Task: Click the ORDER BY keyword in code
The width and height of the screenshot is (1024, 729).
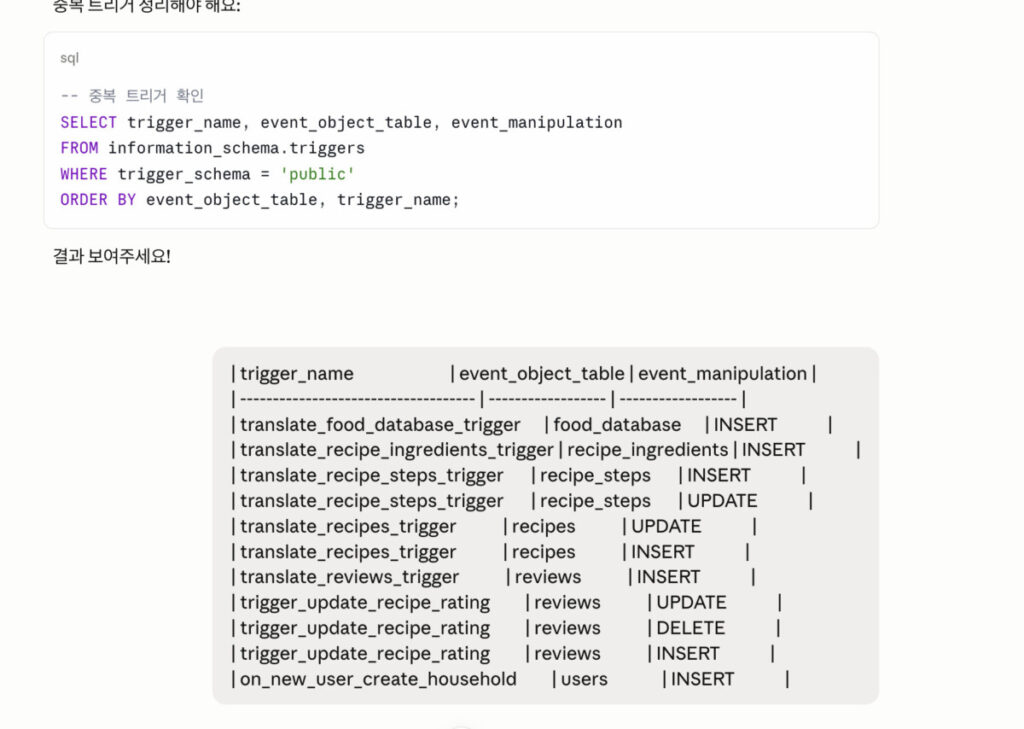Action: (98, 200)
